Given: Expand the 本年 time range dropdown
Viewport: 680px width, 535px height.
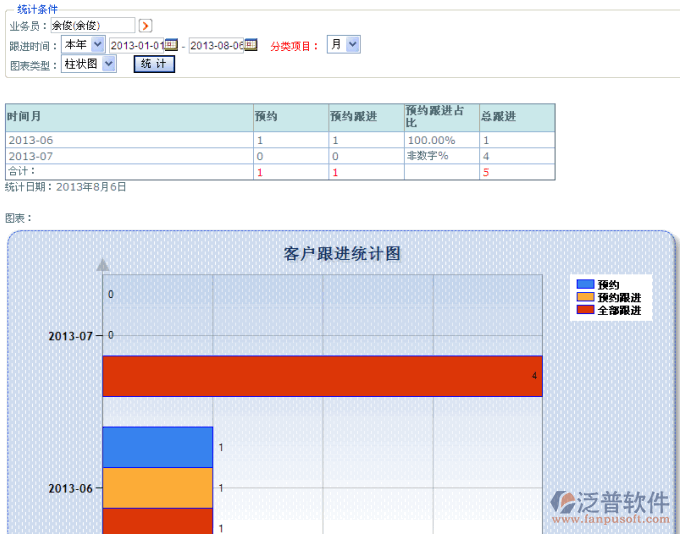Looking at the screenshot, I should pyautogui.click(x=83, y=45).
